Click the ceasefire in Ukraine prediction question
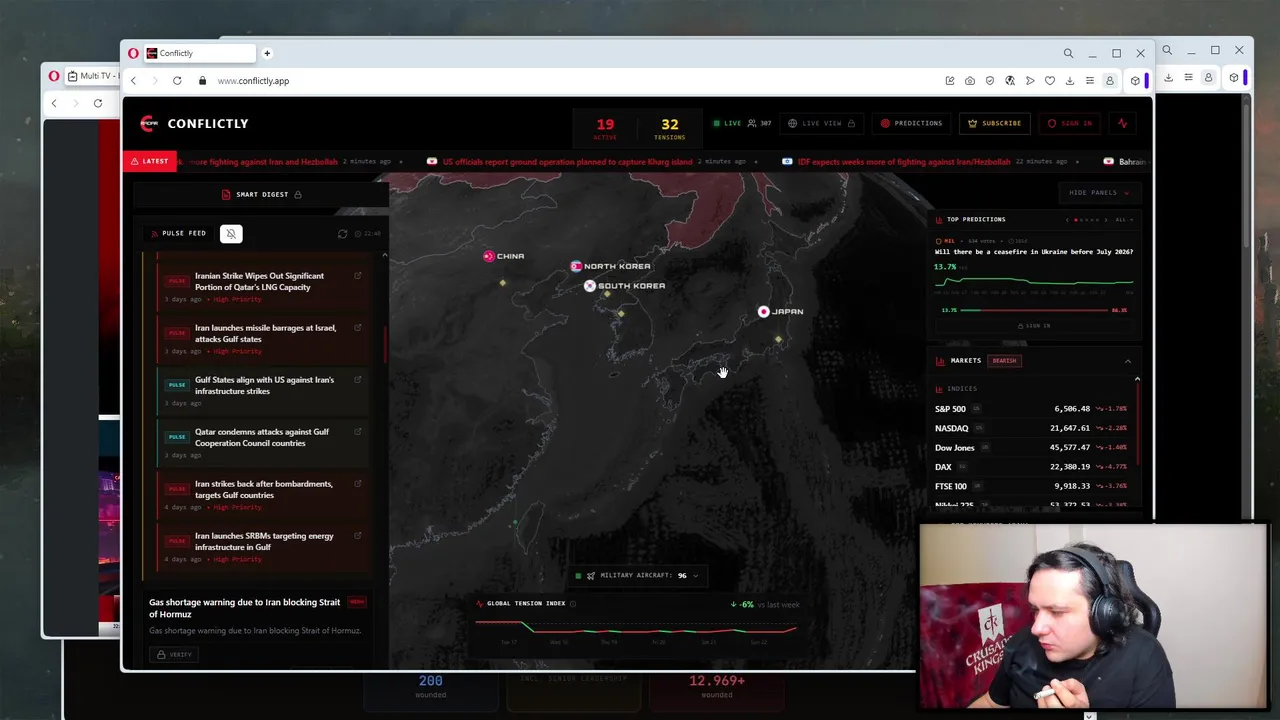1280x720 pixels. [1034, 252]
